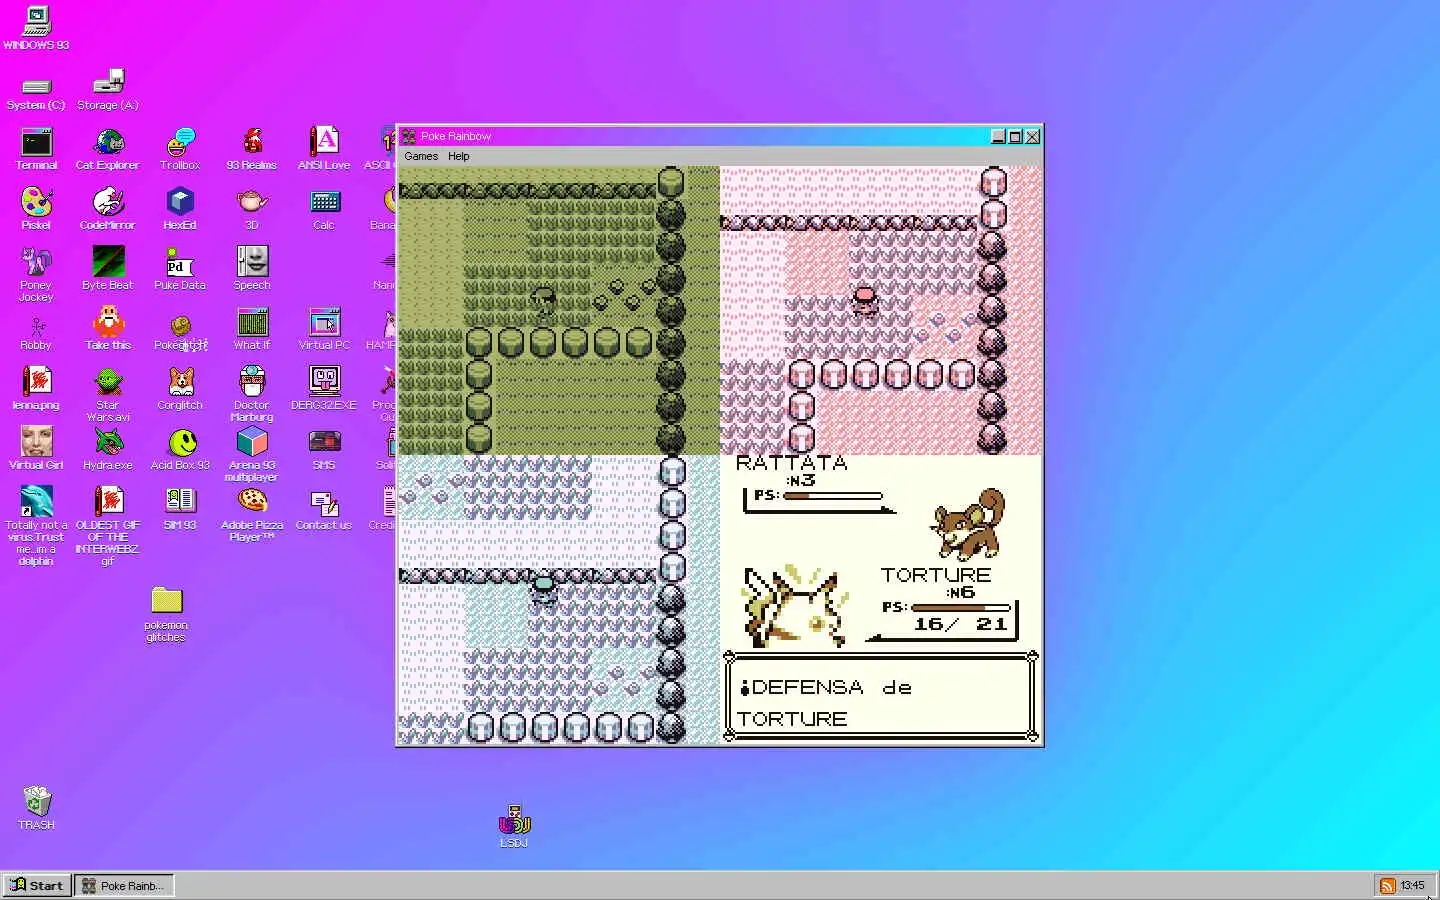Image resolution: width=1440 pixels, height=900 pixels.
Task: Launch the Terminal icon
Action: [36, 149]
